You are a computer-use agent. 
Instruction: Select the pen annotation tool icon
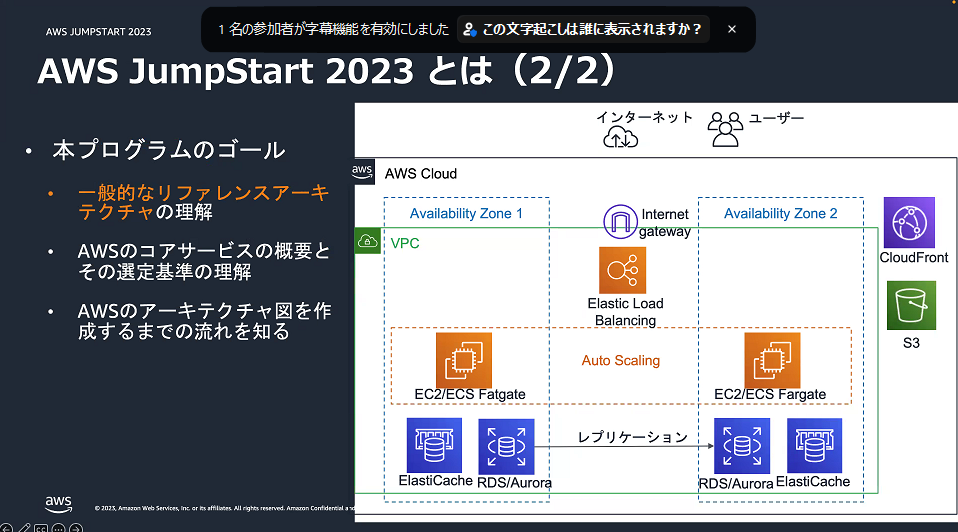click(x=24, y=528)
